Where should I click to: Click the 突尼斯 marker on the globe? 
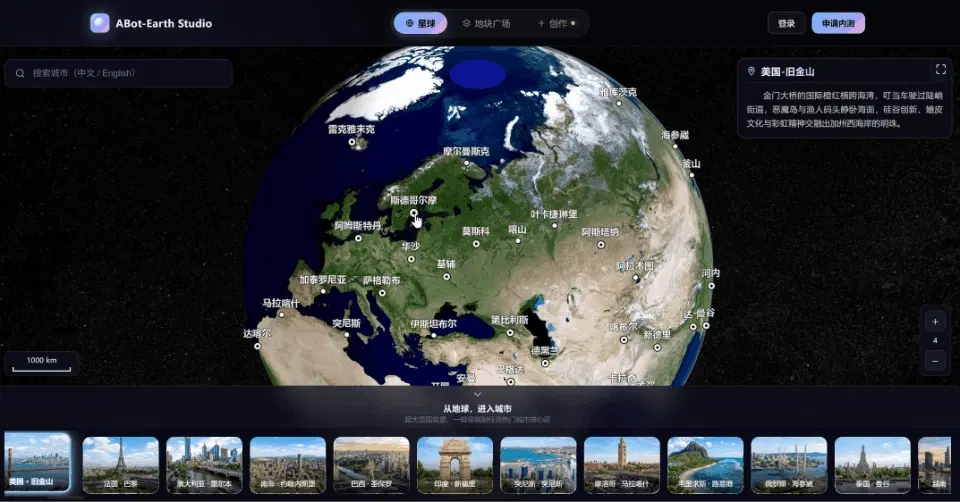pyautogui.click(x=347, y=334)
